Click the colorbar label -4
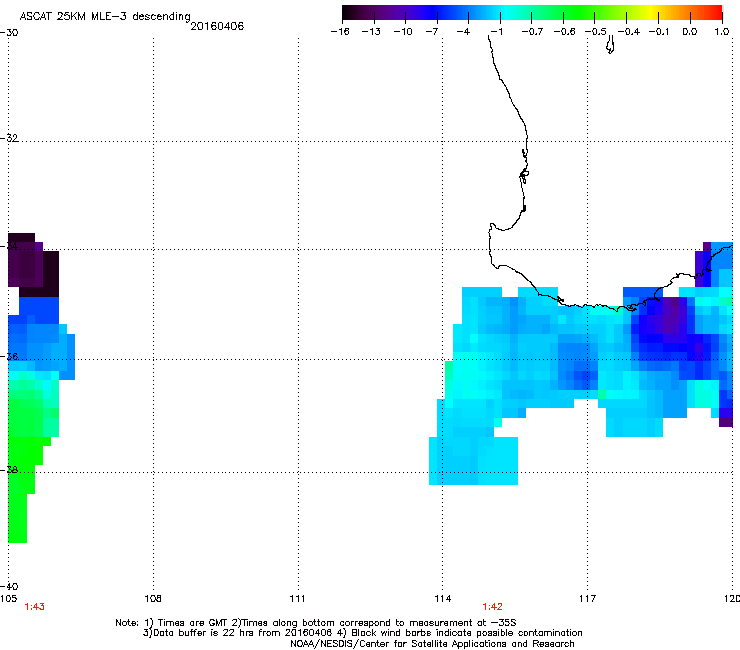Image resolution: width=740 pixels, height=650 pixels. click(463, 32)
